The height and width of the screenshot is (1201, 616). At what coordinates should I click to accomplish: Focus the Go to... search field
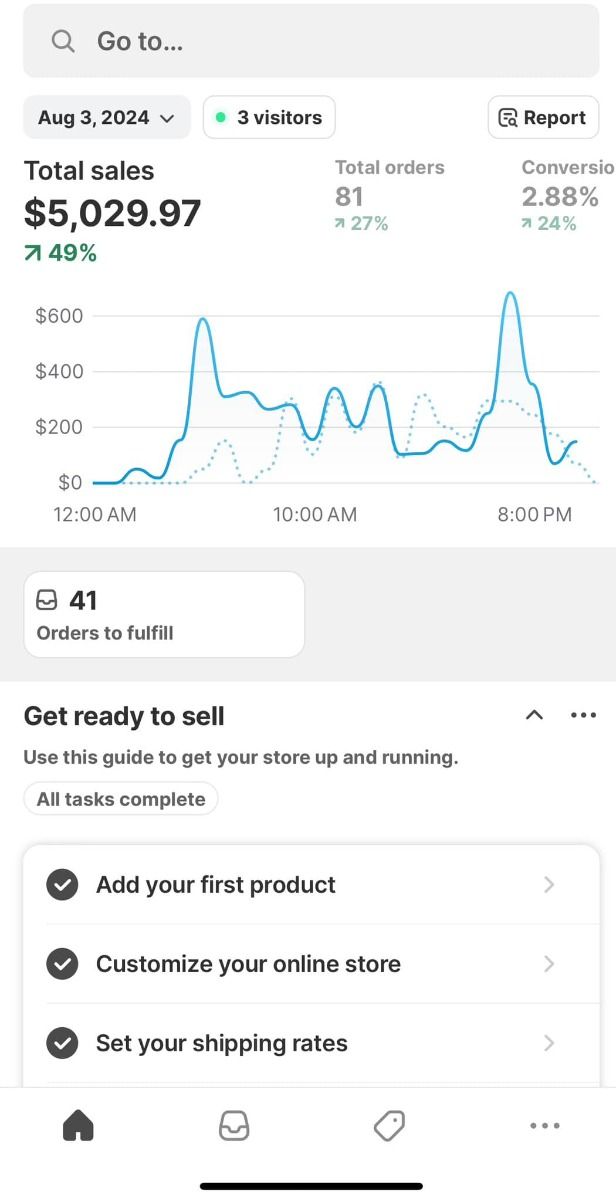point(320,41)
